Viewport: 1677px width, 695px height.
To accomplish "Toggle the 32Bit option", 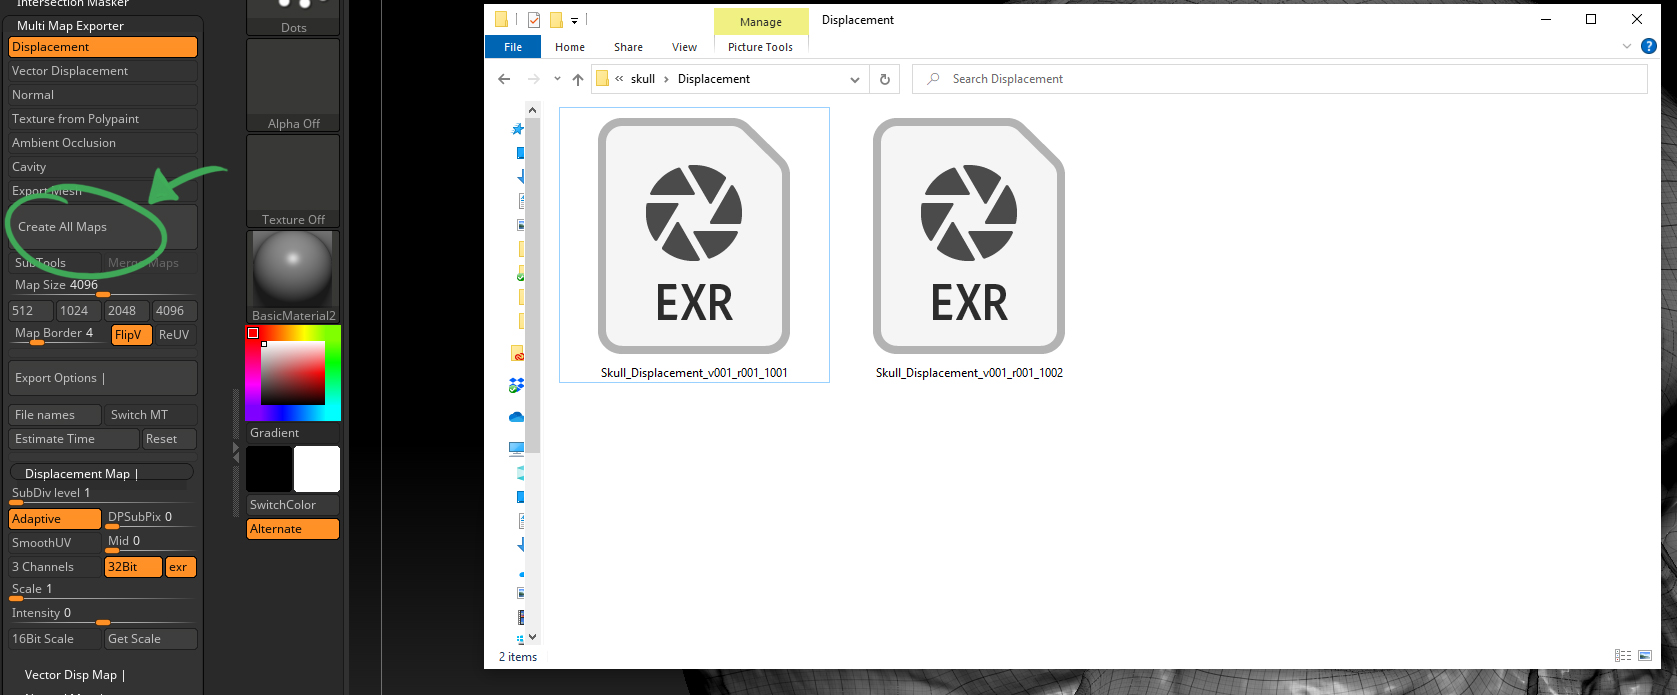I will pyautogui.click(x=133, y=567).
